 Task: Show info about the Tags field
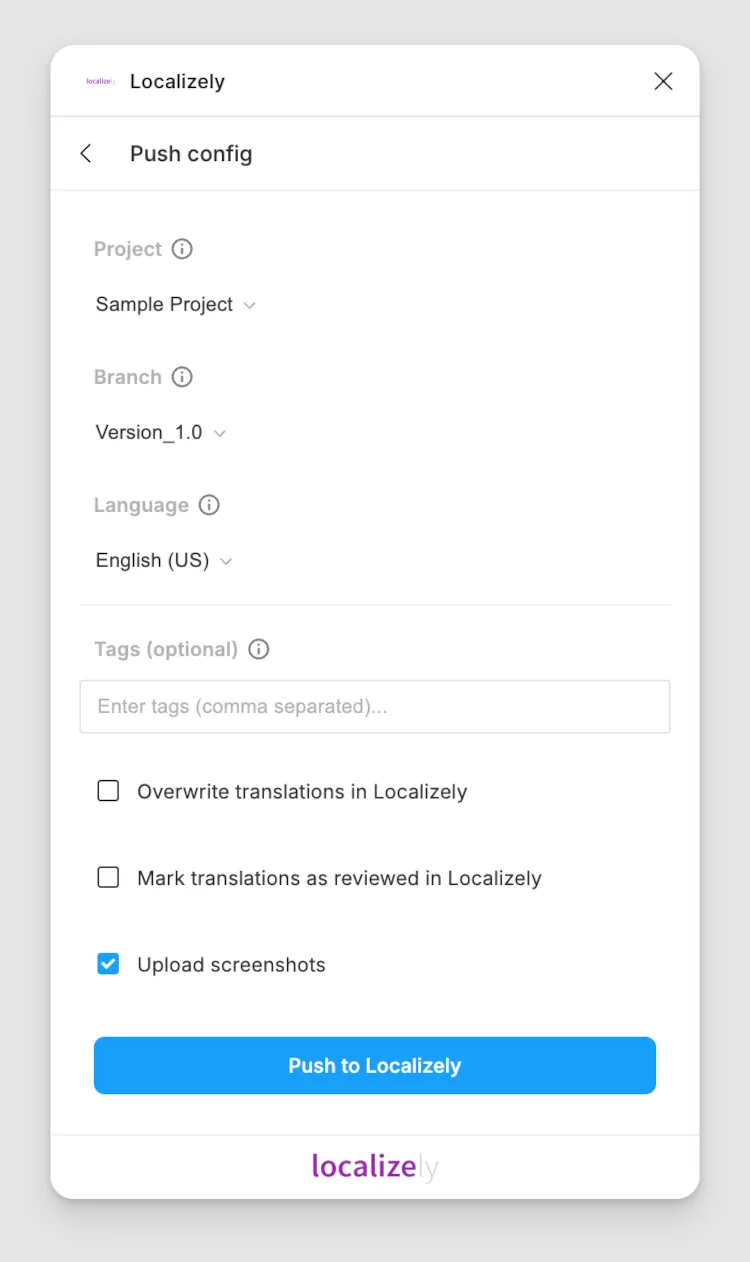[x=259, y=649]
